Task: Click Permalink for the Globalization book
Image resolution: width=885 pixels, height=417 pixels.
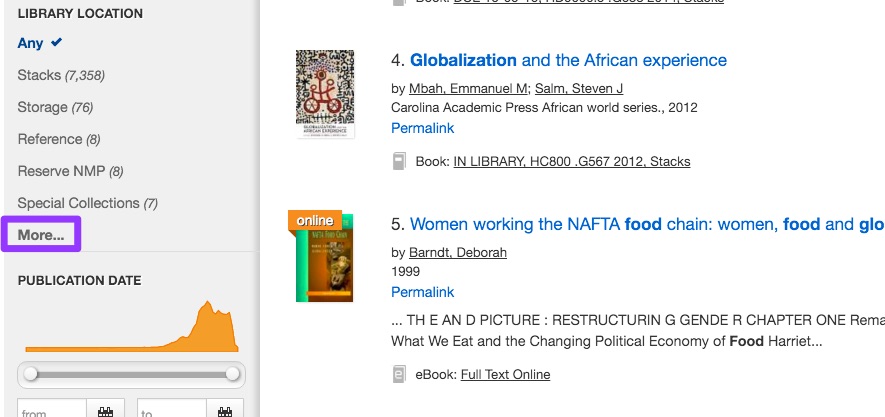Action: (x=422, y=128)
